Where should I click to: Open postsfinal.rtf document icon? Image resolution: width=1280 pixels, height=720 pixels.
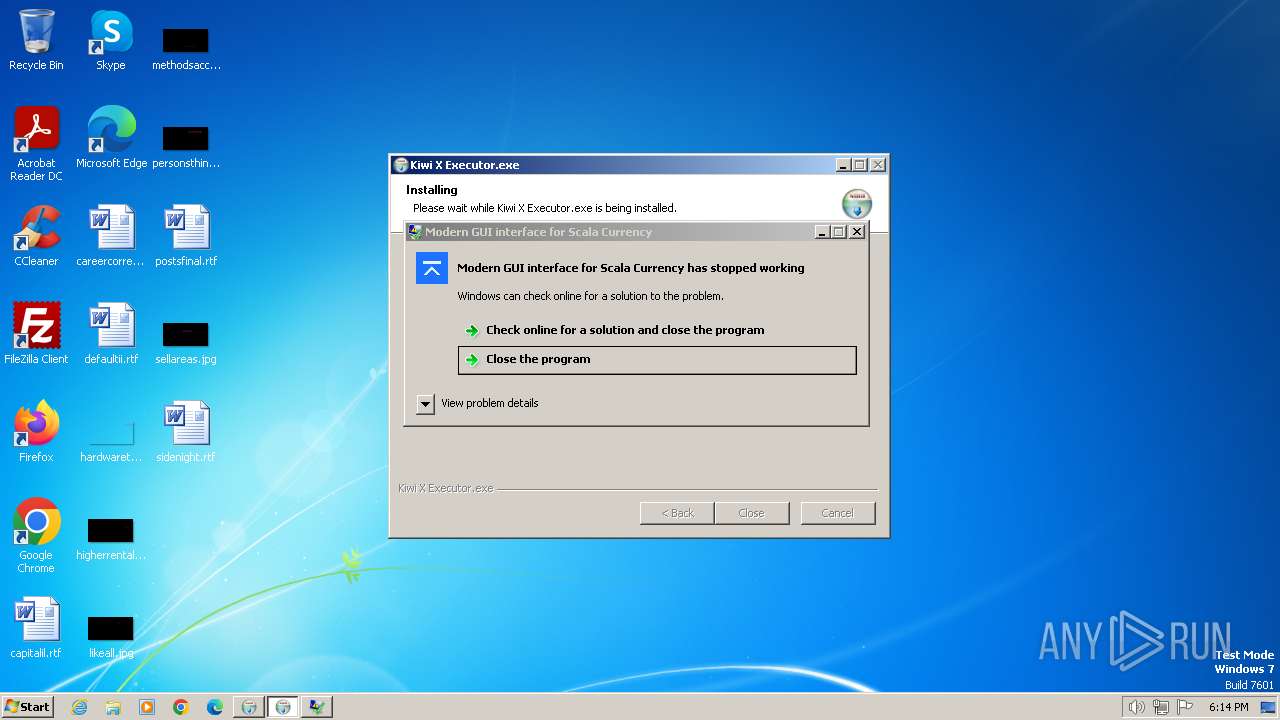point(186,236)
